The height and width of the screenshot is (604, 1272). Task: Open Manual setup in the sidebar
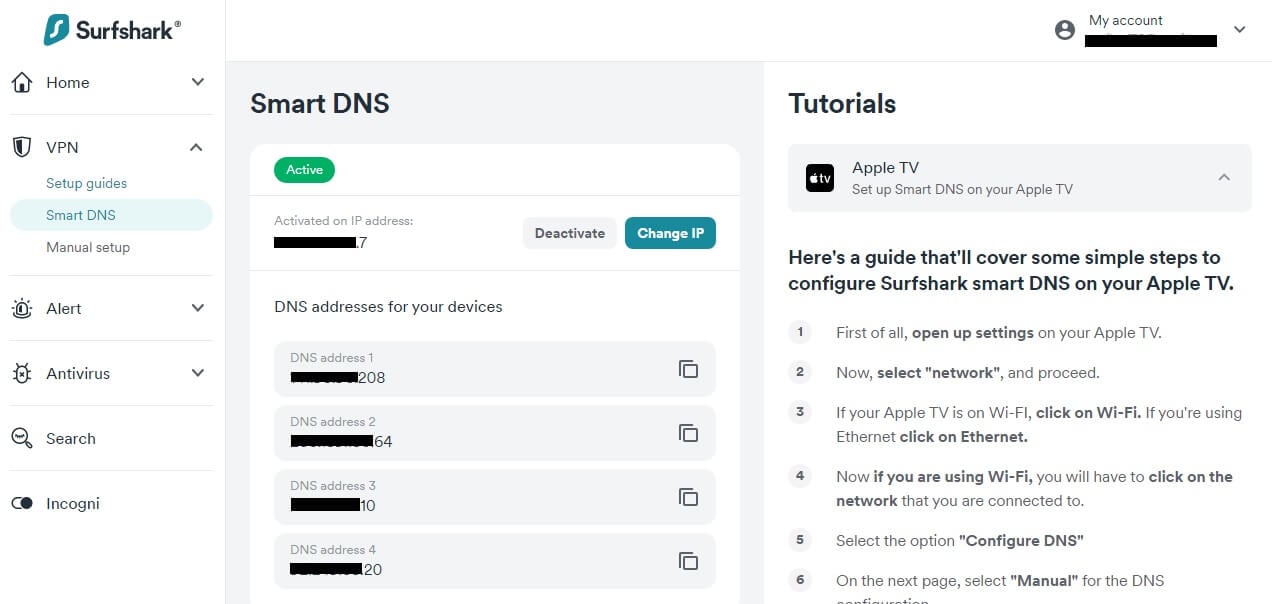[x=88, y=247]
